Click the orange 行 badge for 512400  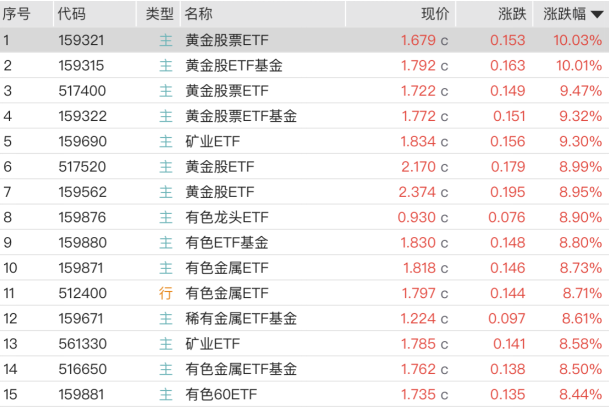[x=166, y=293]
